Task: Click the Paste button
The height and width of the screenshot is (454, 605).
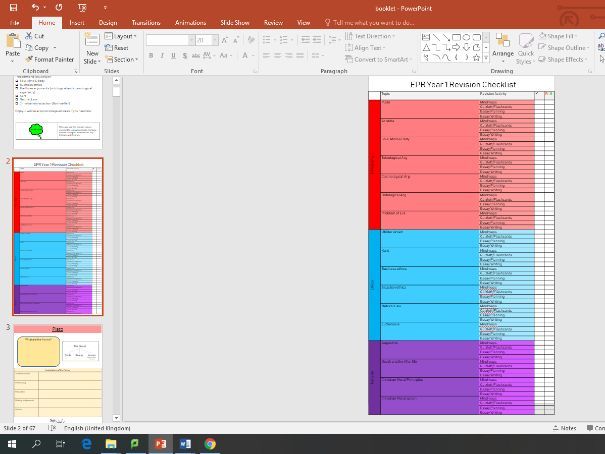Action: pyautogui.click(x=13, y=47)
